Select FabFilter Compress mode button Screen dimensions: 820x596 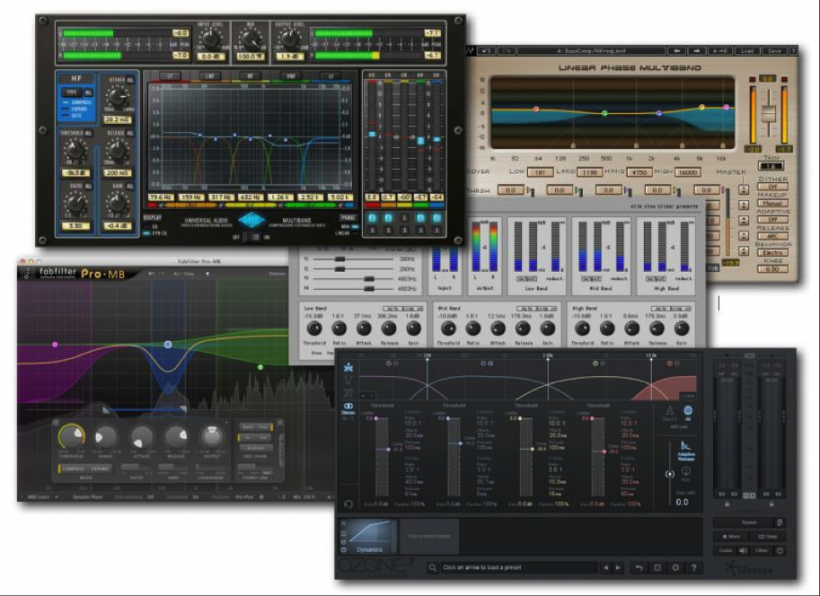pyautogui.click(x=73, y=469)
